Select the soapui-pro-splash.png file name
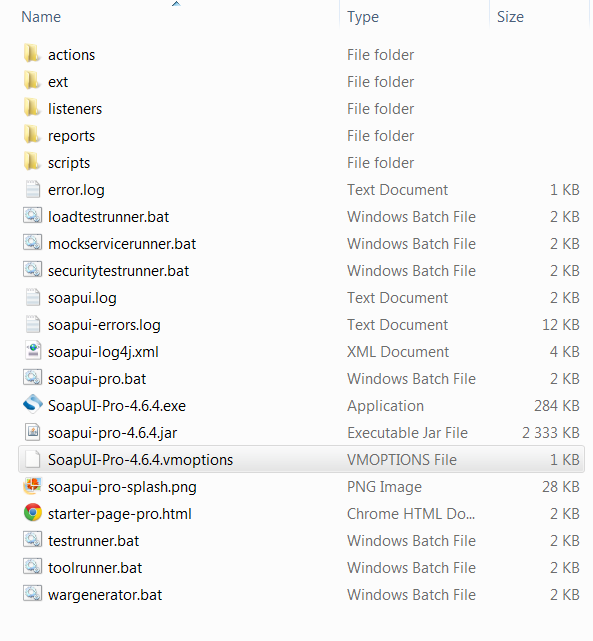 (x=122, y=487)
